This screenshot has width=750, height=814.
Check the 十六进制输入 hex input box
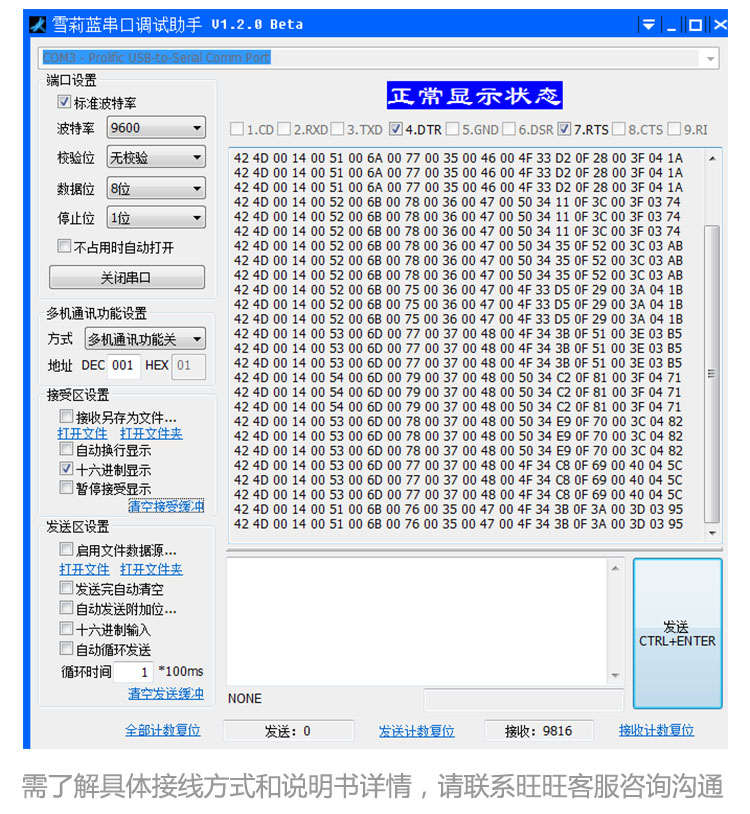[66, 629]
